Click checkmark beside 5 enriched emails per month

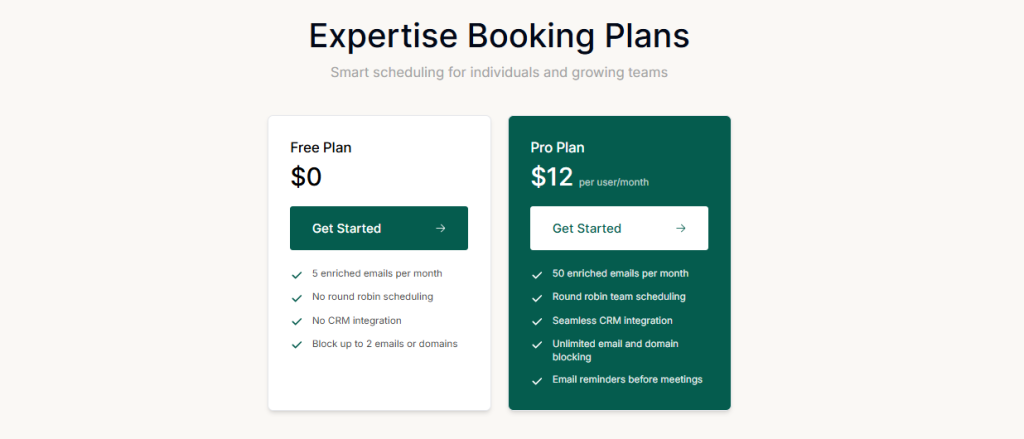(297, 274)
